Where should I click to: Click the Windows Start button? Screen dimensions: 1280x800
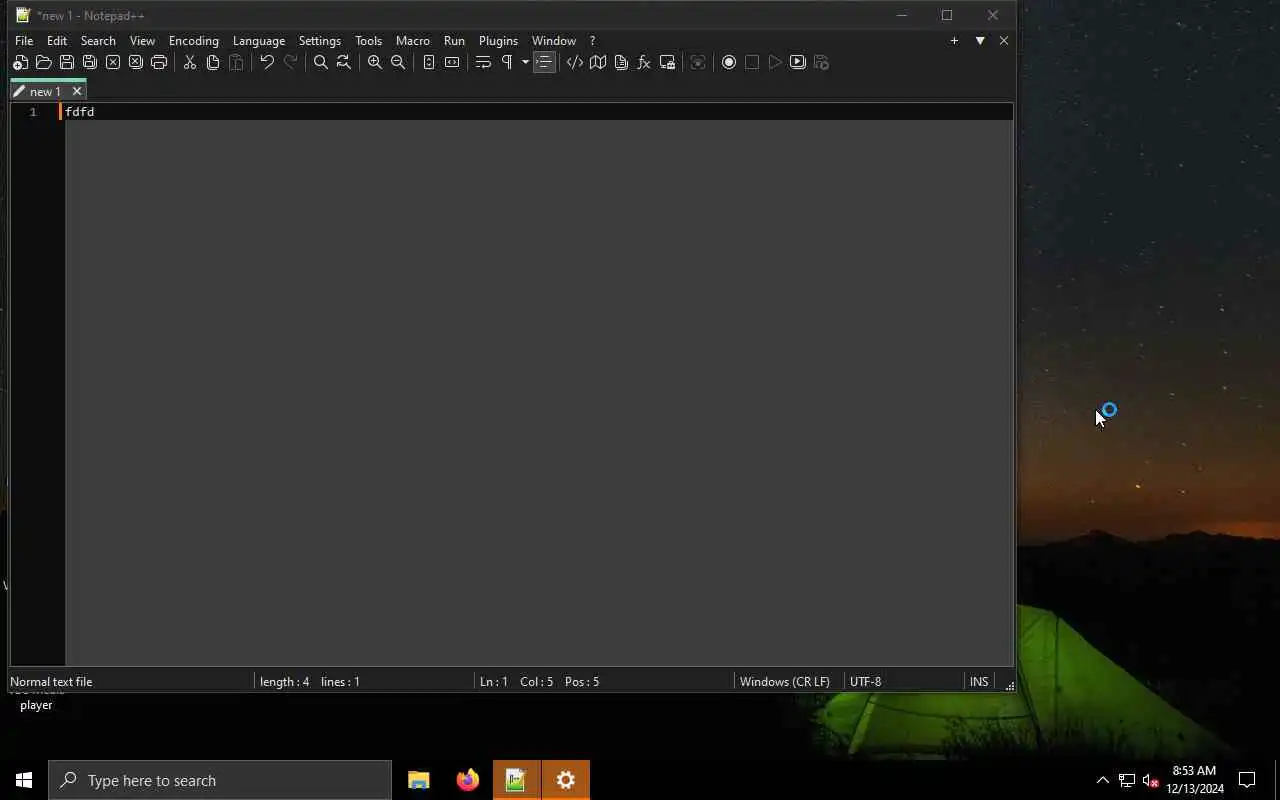coord(24,780)
